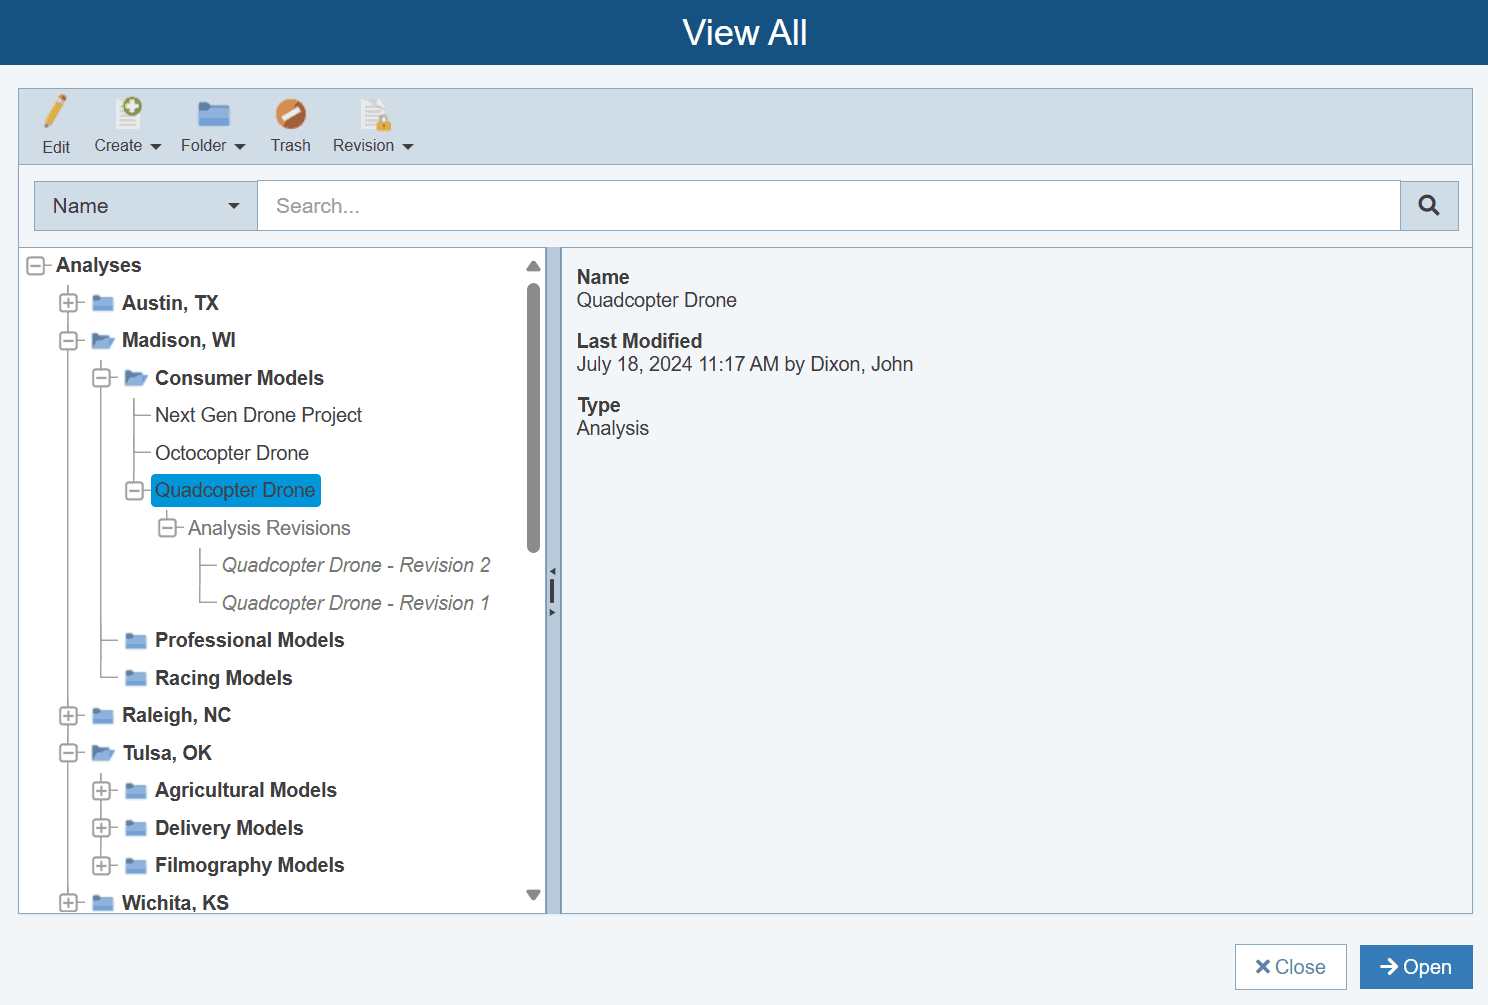Image resolution: width=1488 pixels, height=1005 pixels.
Task: Open the Name search field dropdown
Action: [x=146, y=206]
